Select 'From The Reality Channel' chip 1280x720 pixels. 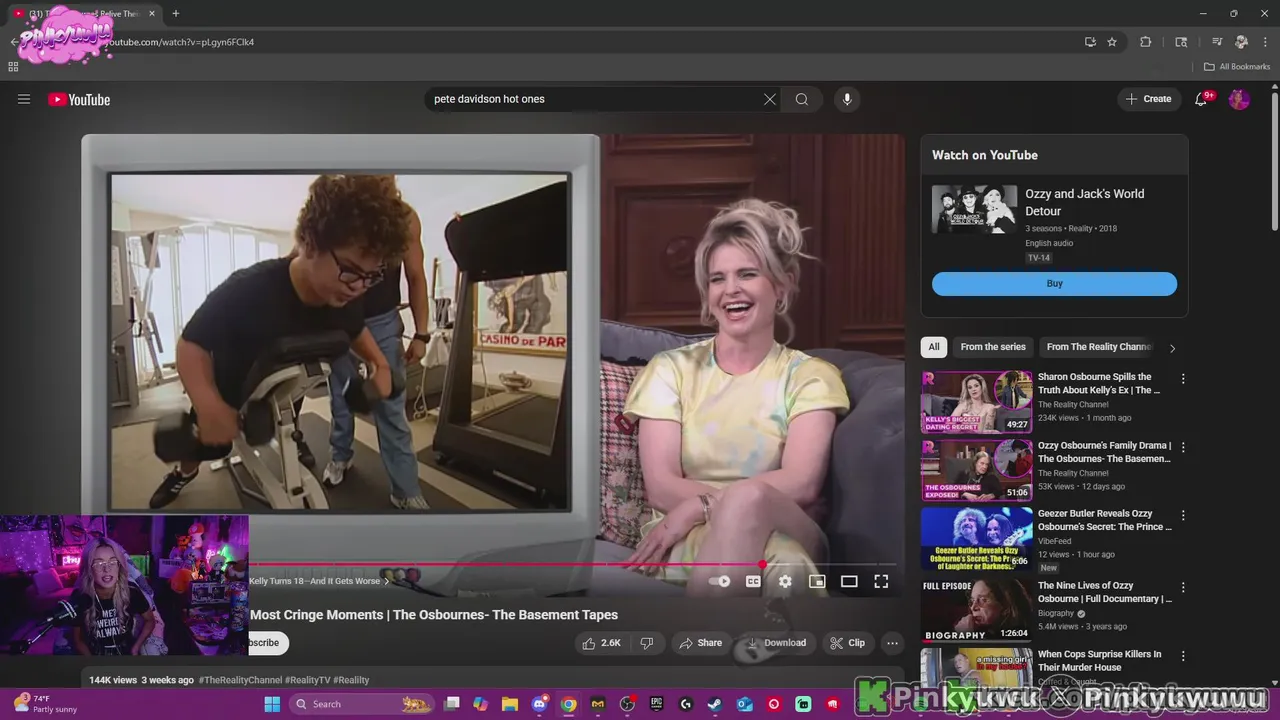(x=1098, y=347)
